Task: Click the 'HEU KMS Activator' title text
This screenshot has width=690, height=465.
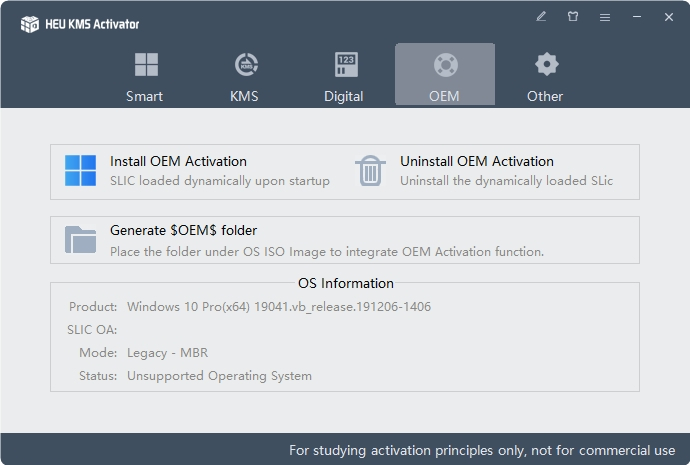Action: 92,24
